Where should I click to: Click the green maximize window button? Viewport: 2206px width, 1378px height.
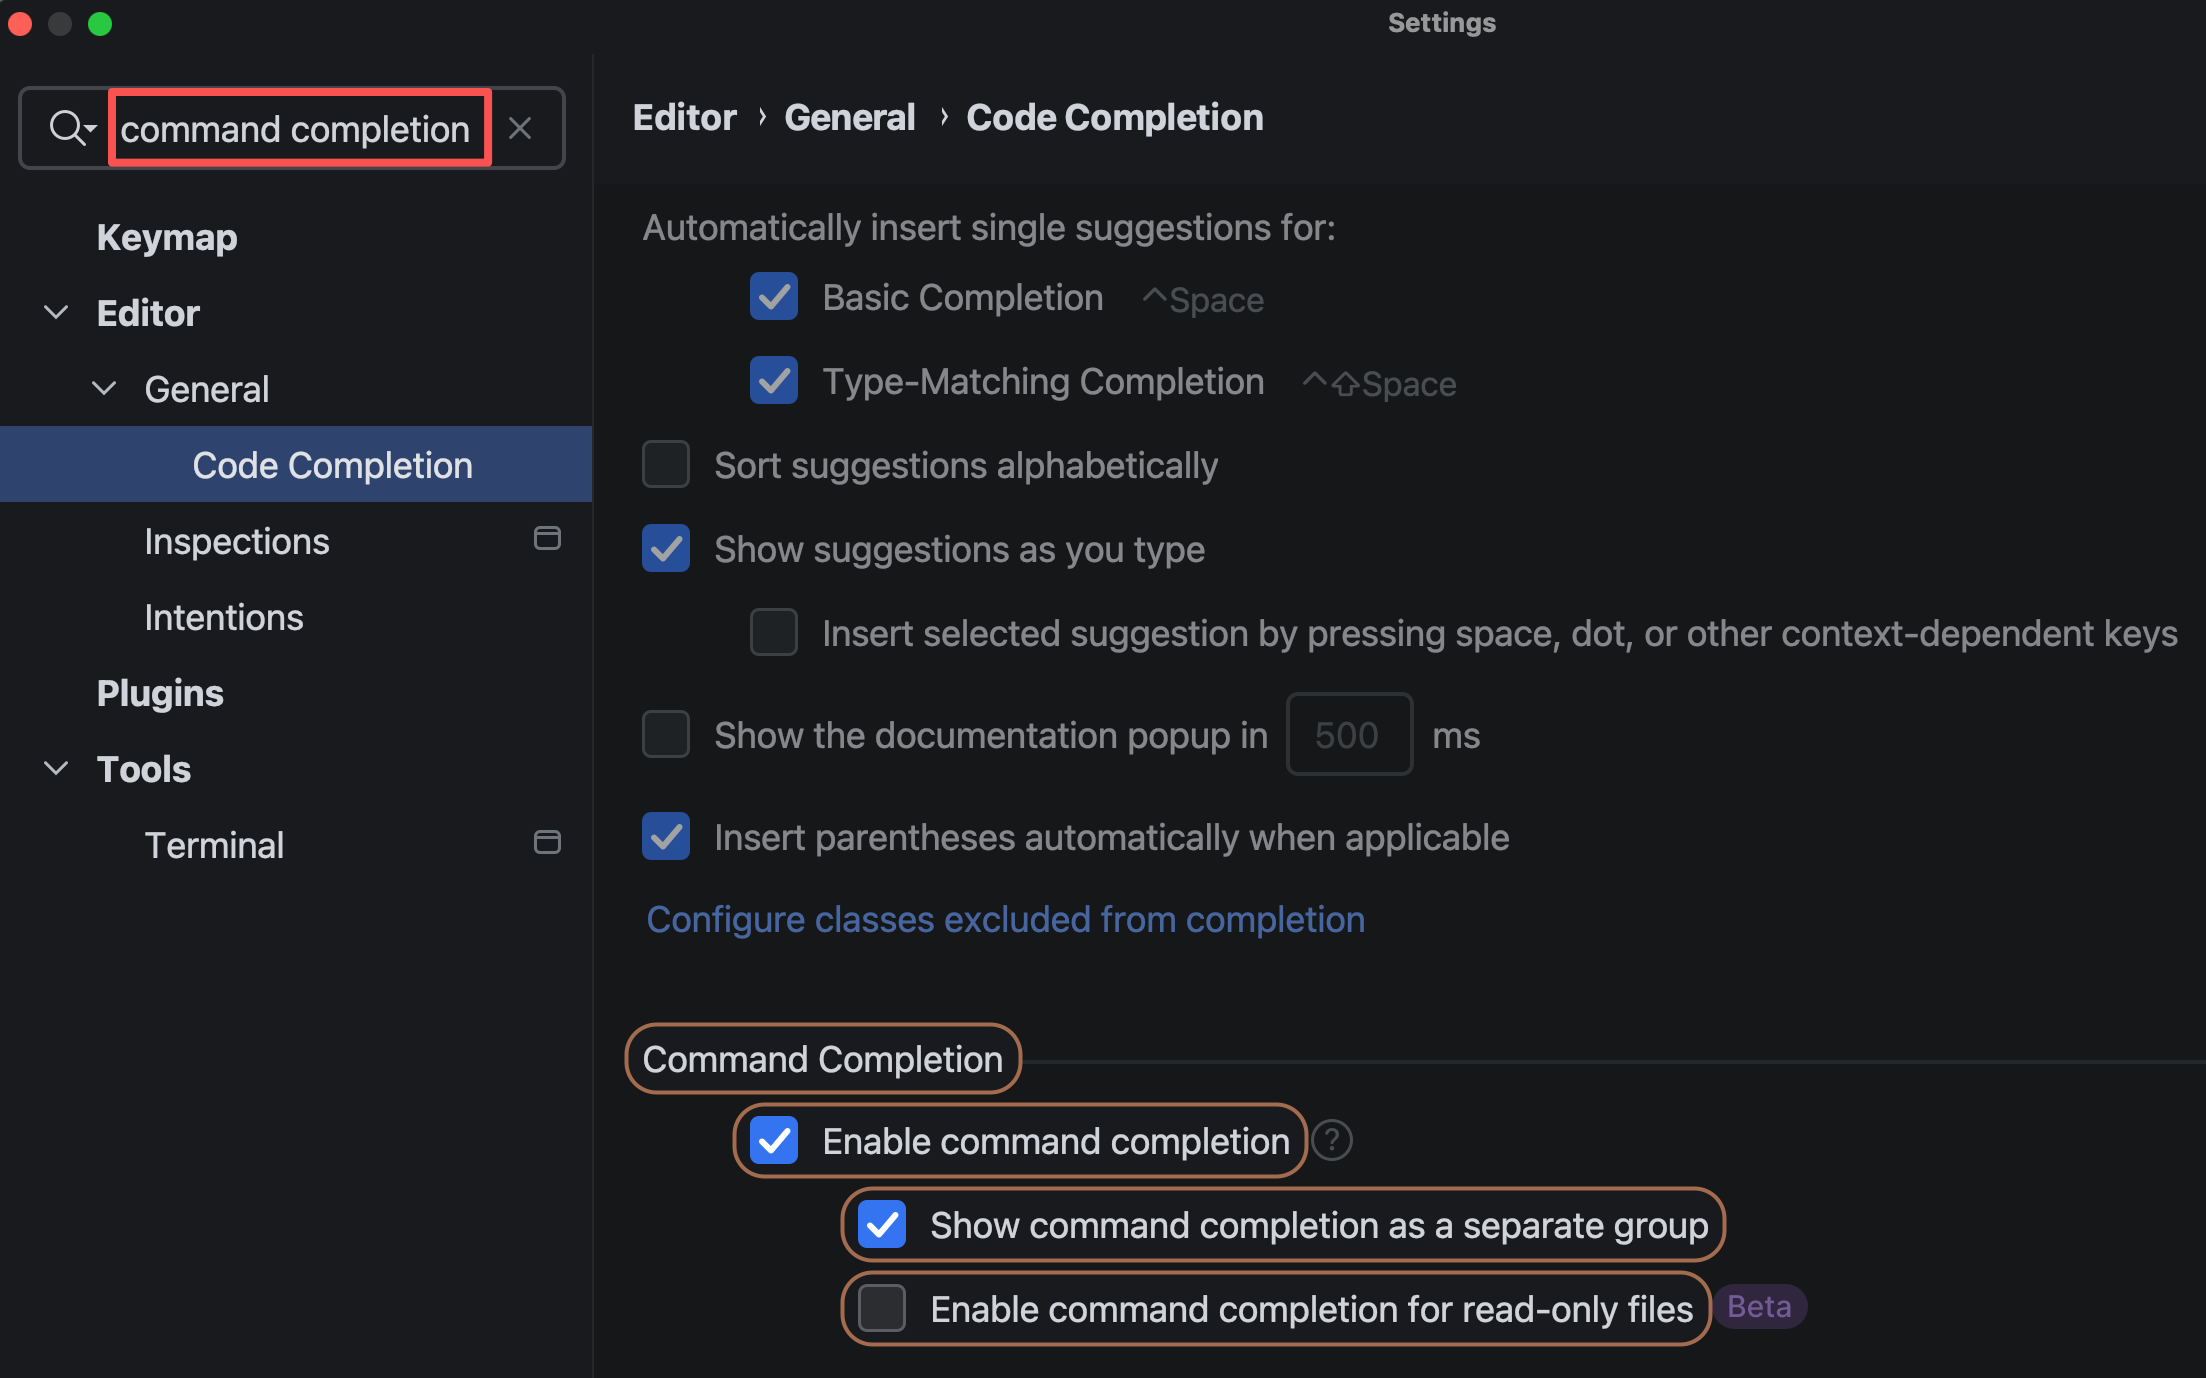[100, 23]
